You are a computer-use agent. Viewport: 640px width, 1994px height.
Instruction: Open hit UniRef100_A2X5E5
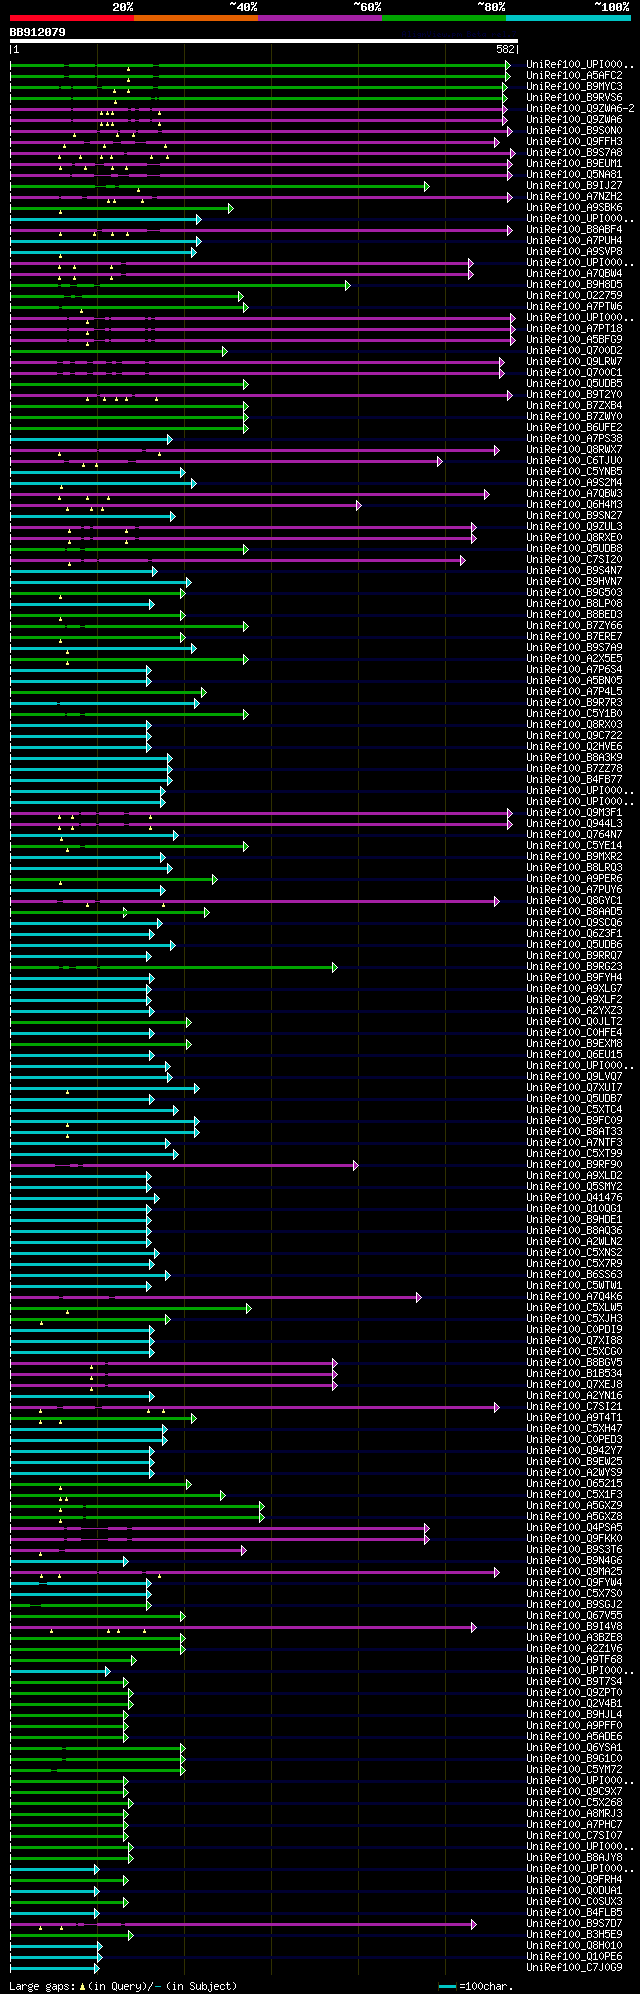(x=574, y=658)
